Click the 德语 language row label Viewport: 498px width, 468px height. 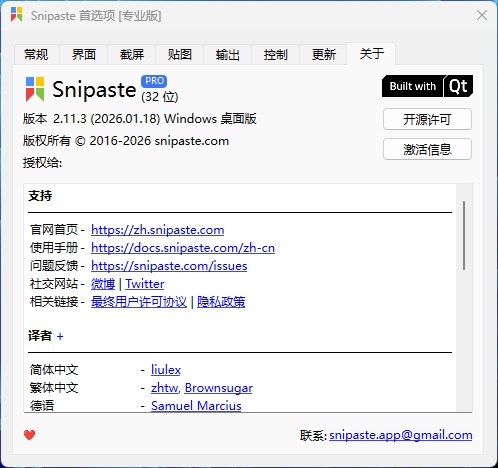(42, 406)
